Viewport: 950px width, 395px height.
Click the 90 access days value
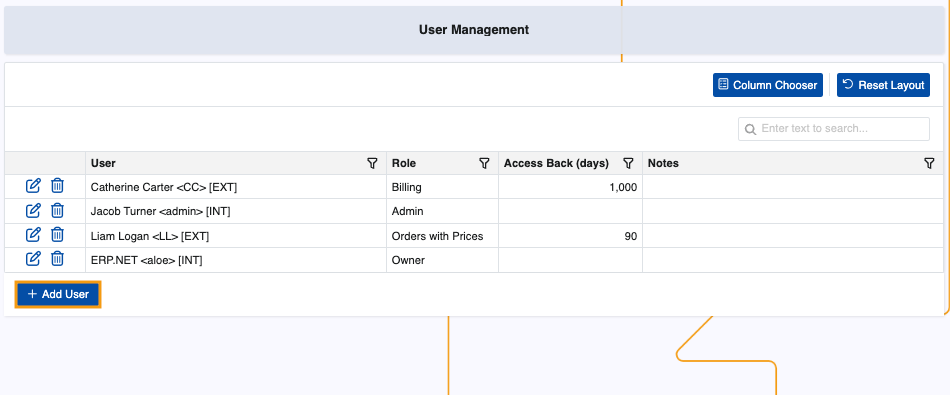click(631, 236)
